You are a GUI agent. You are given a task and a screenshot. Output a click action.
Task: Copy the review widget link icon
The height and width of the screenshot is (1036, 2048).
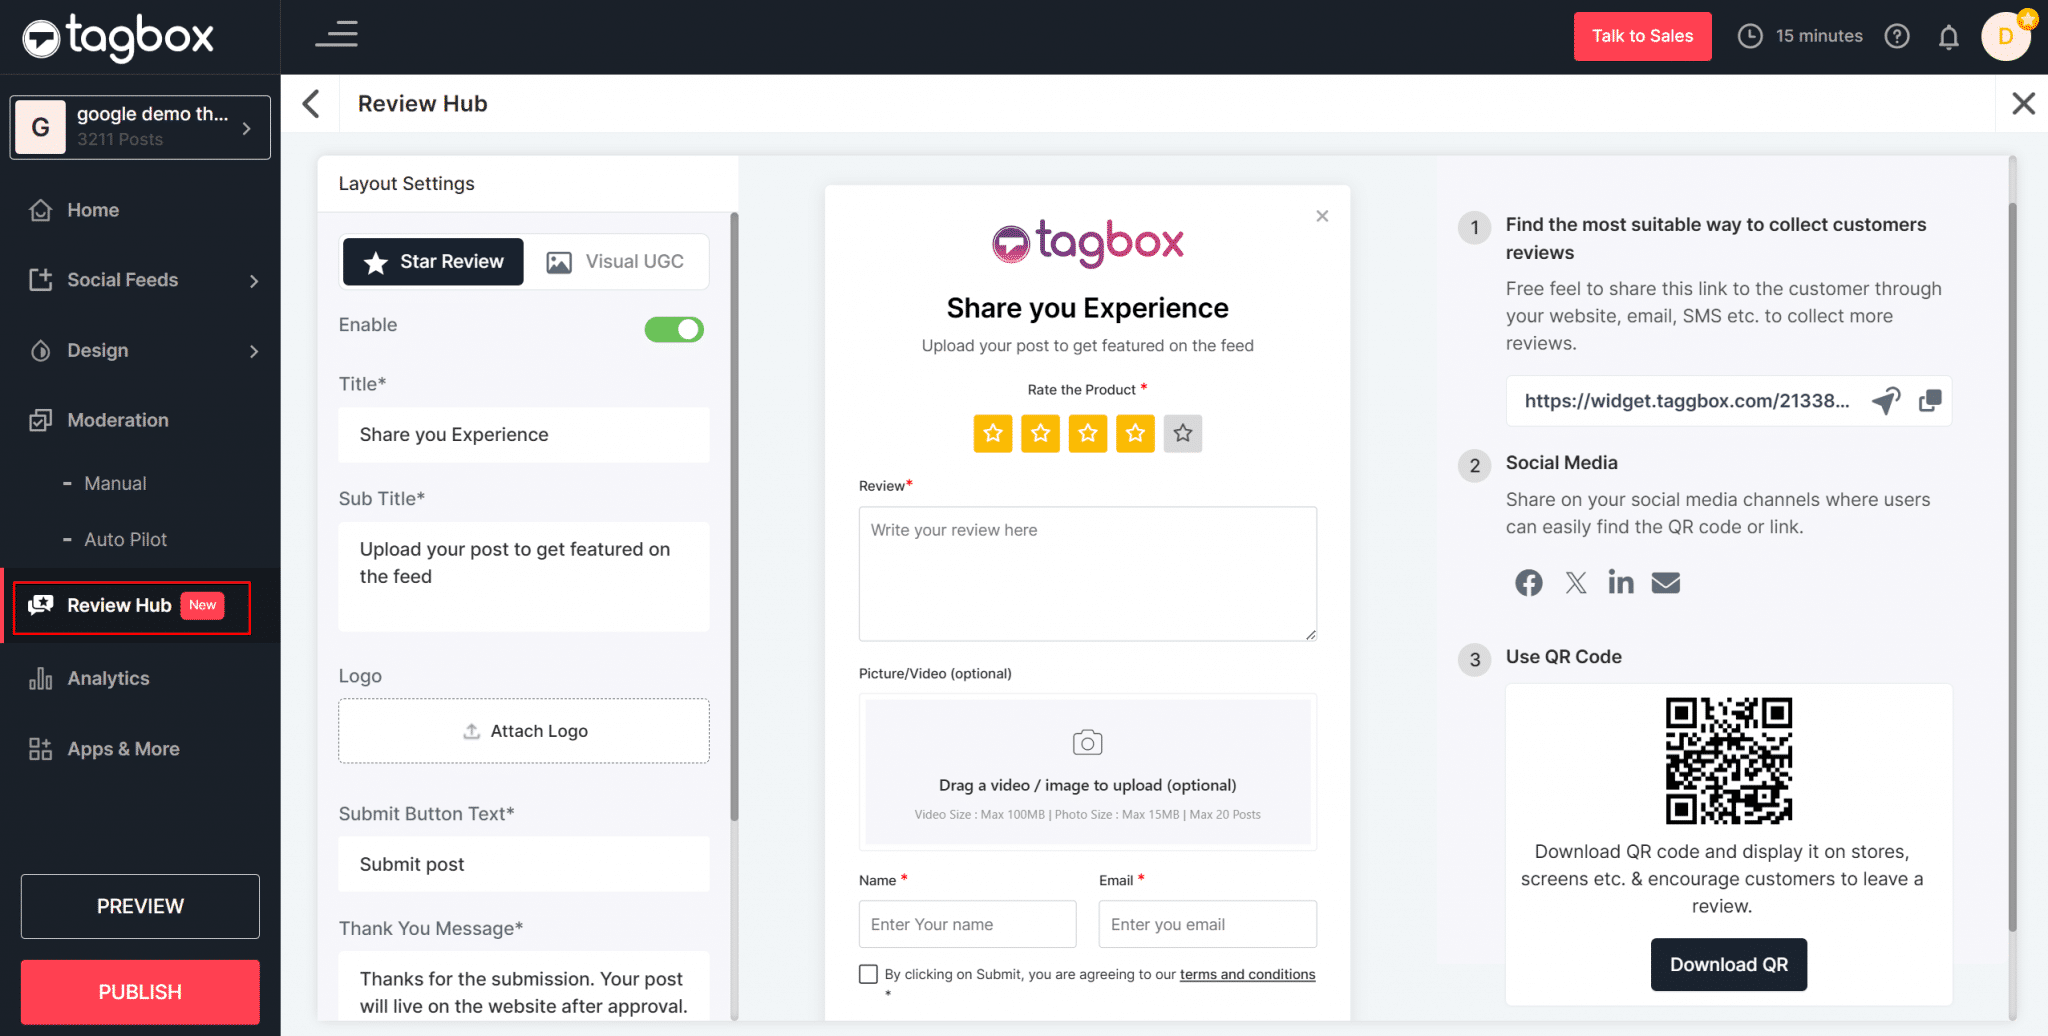tap(1929, 401)
